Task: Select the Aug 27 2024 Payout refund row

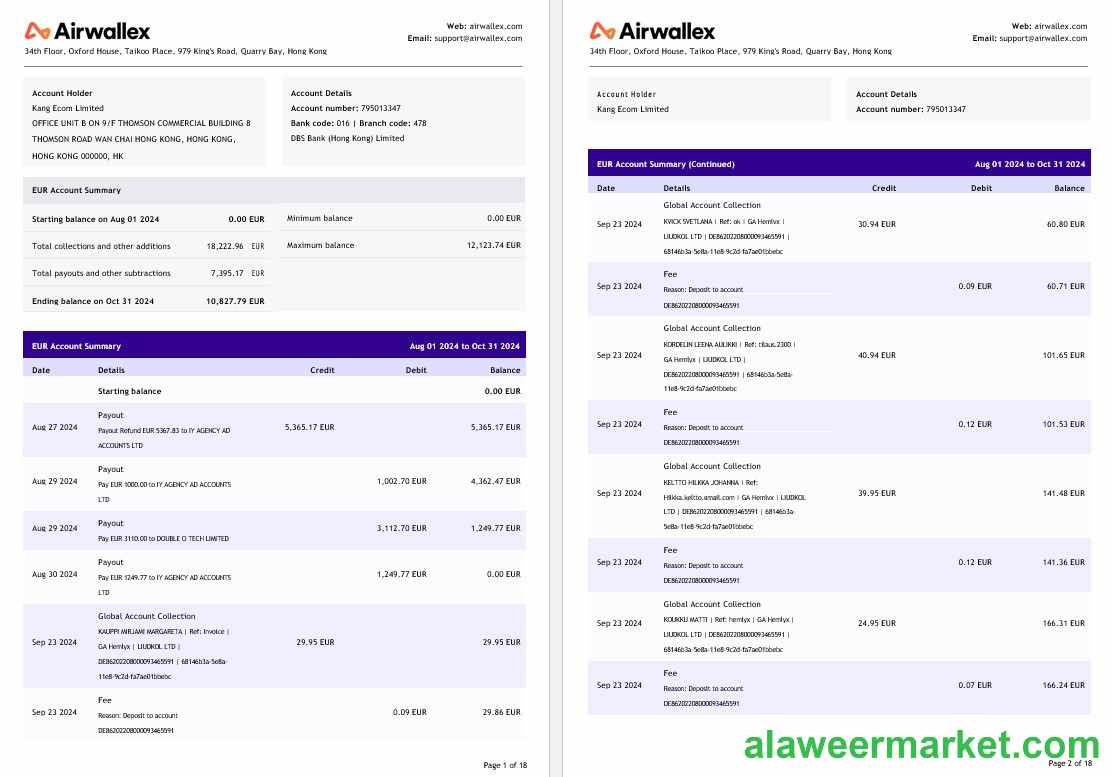Action: 272,428
